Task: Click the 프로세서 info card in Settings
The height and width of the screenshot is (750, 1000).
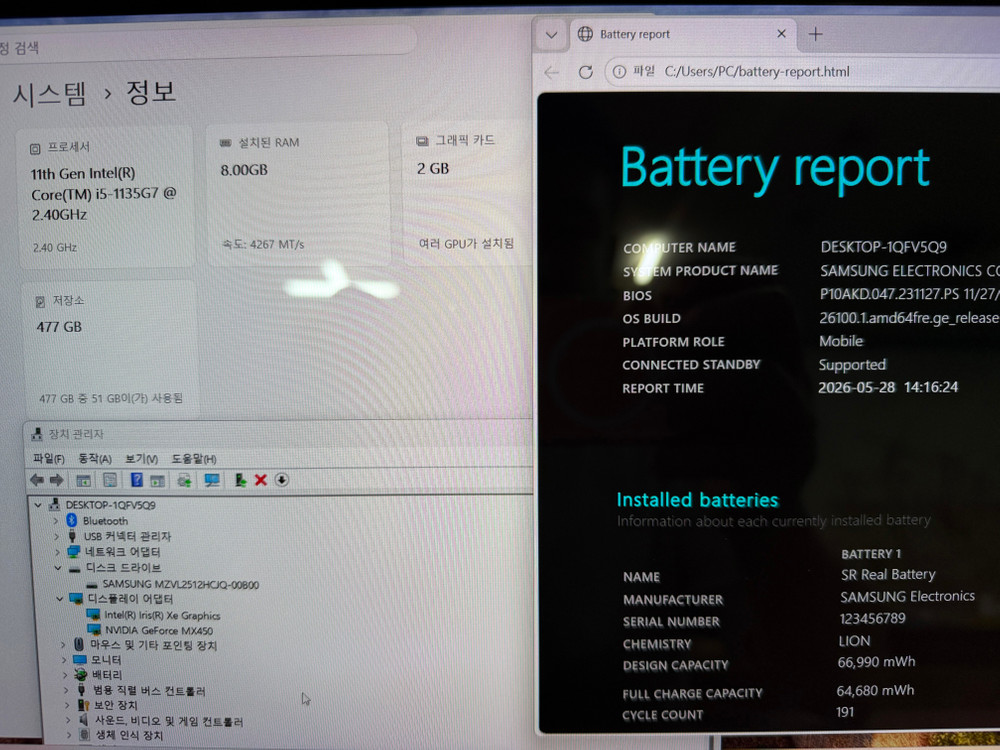Action: pyautogui.click(x=105, y=196)
